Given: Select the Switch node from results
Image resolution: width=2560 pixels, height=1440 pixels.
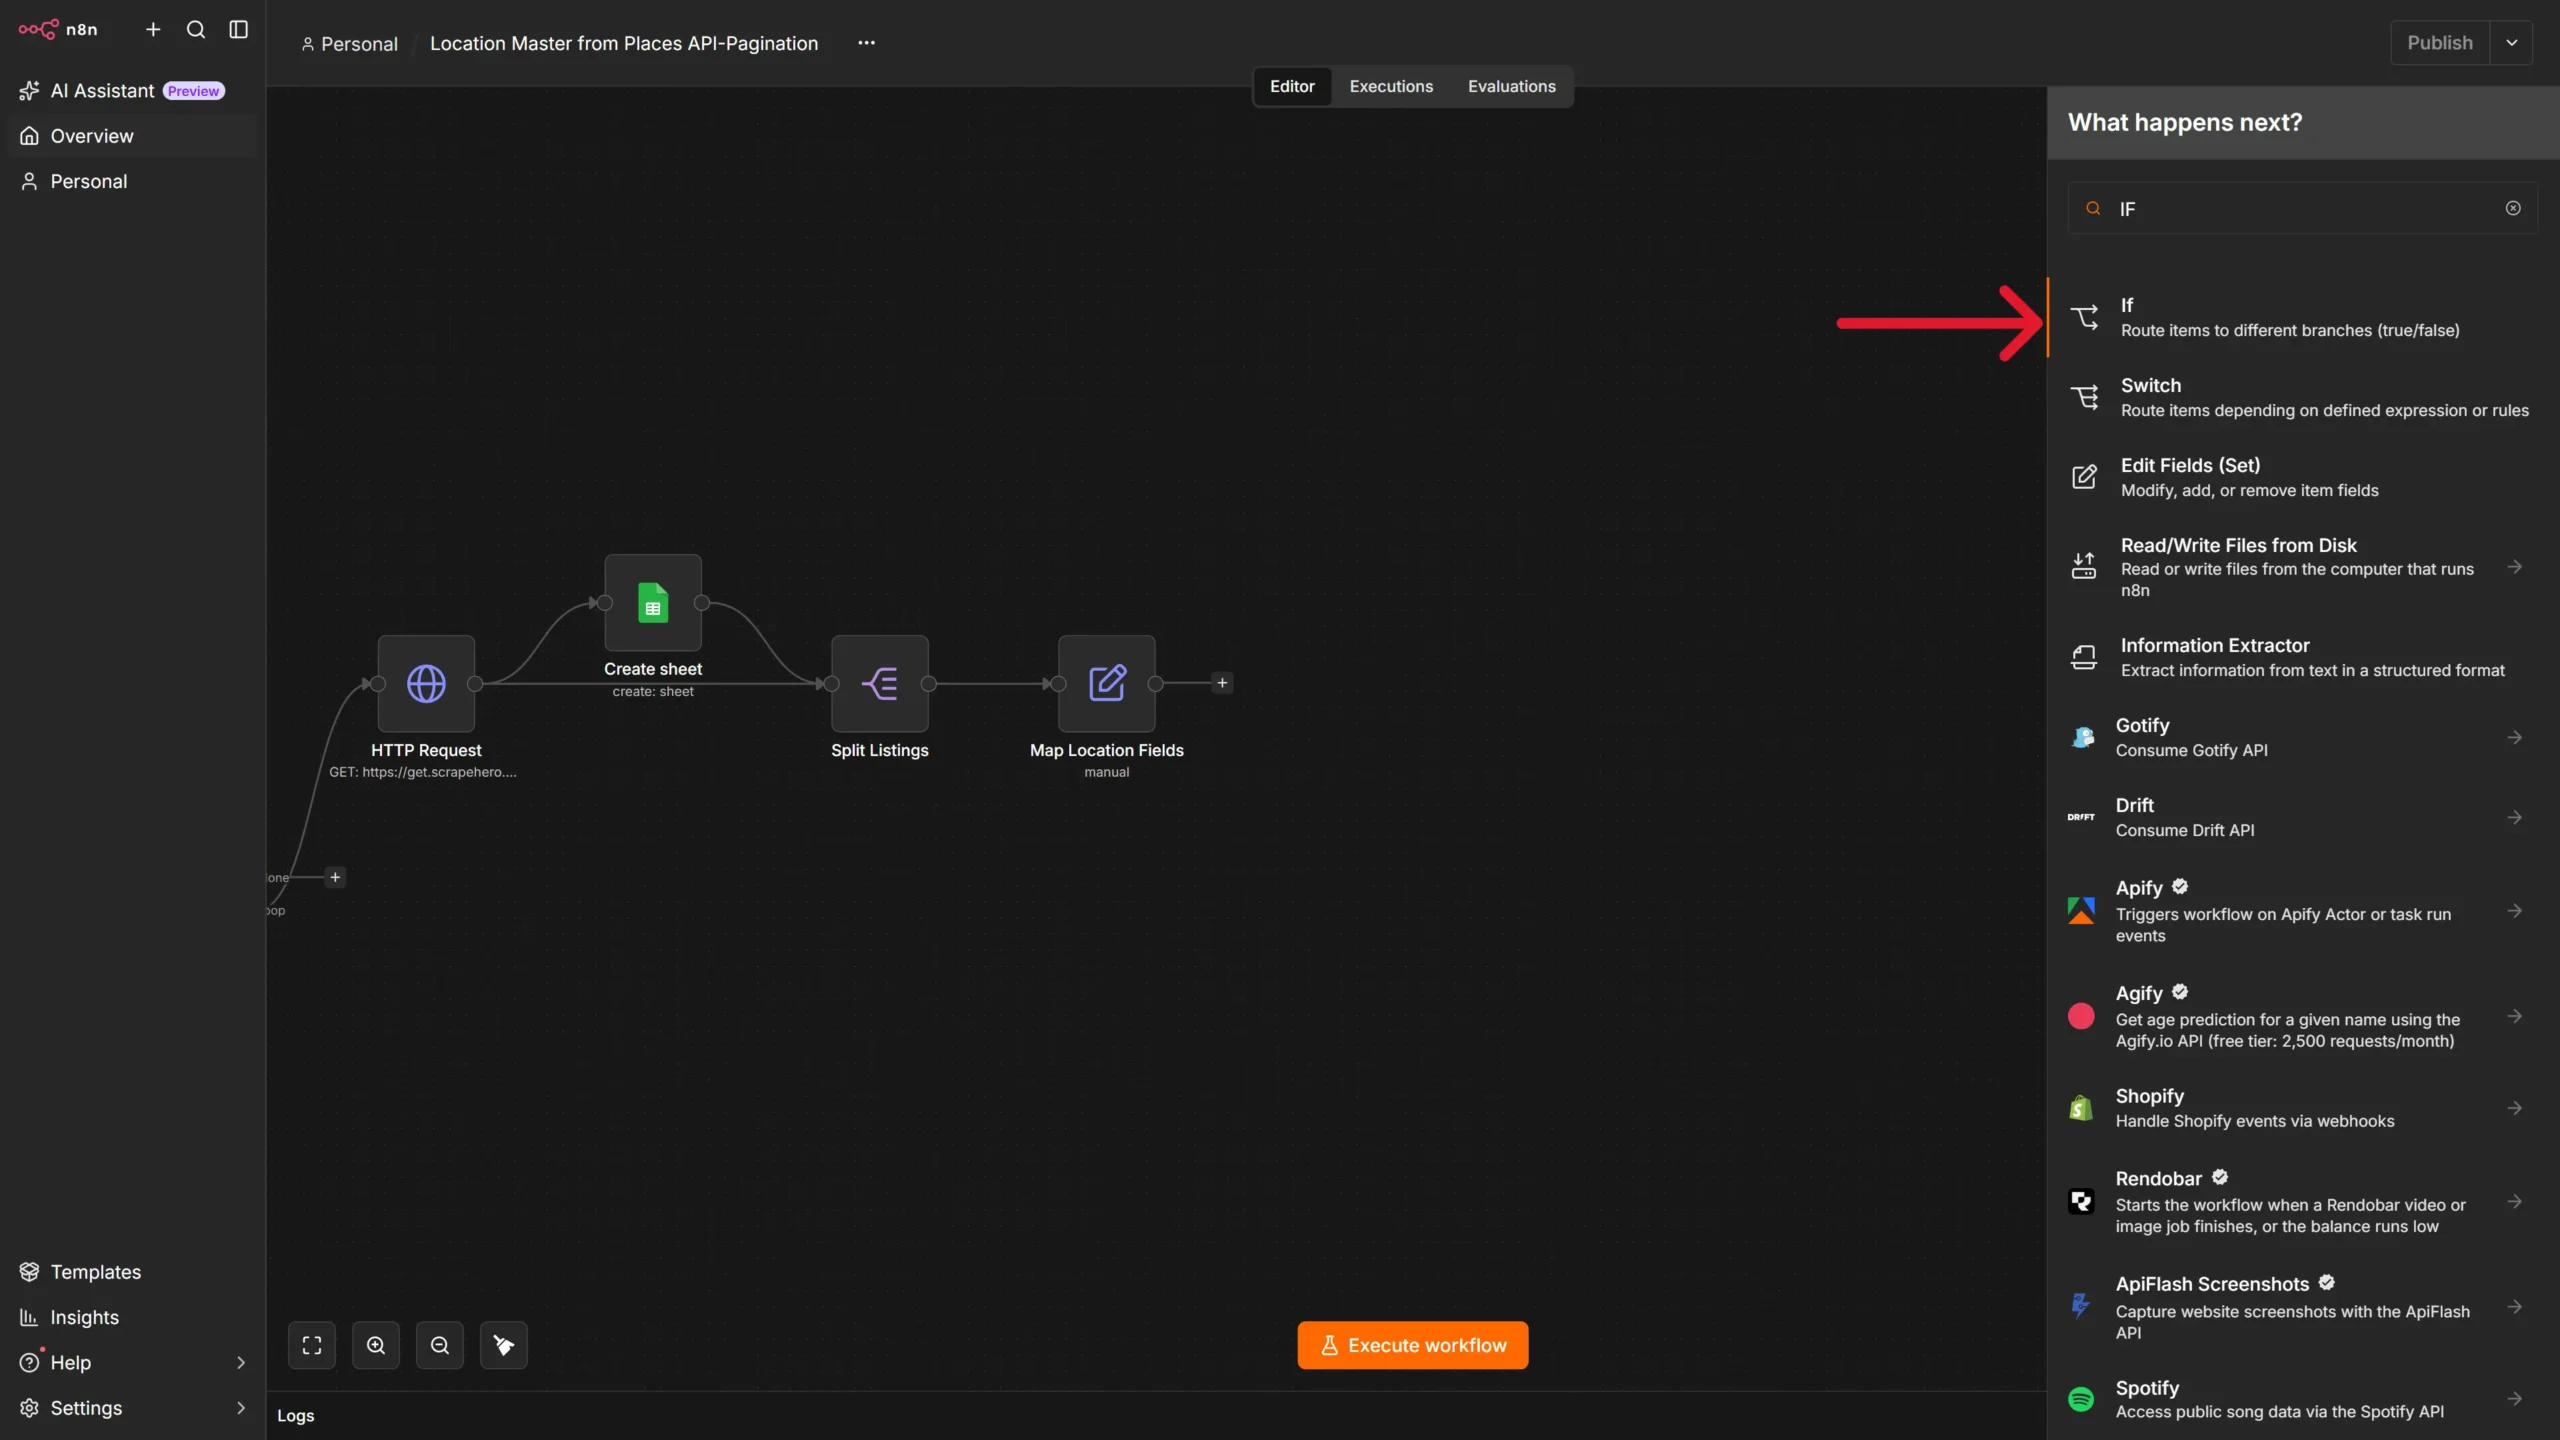Looking at the screenshot, I should click(2302, 397).
